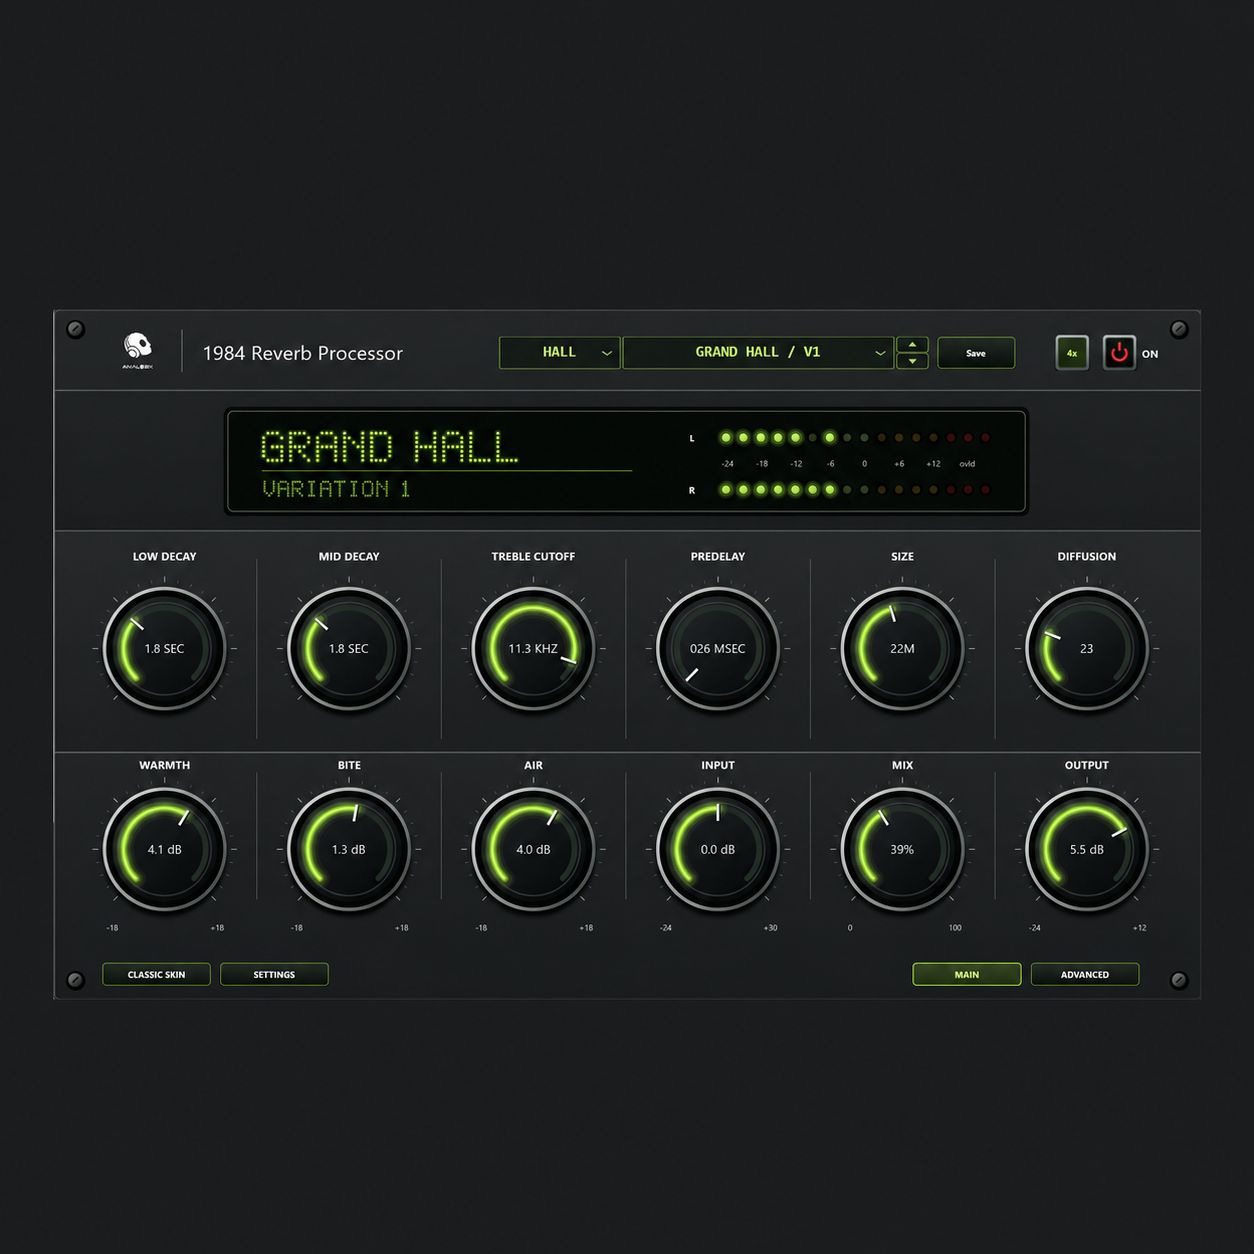Click the TREBLE CUTOFF label
Screen dimensions: 1254x1254
533,556
